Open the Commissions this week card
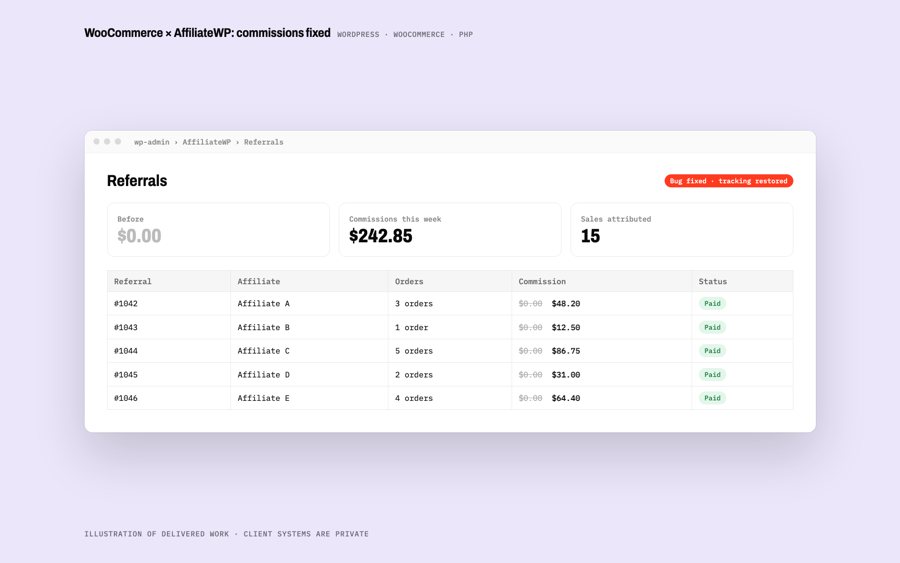This screenshot has width=900, height=563. [450, 230]
